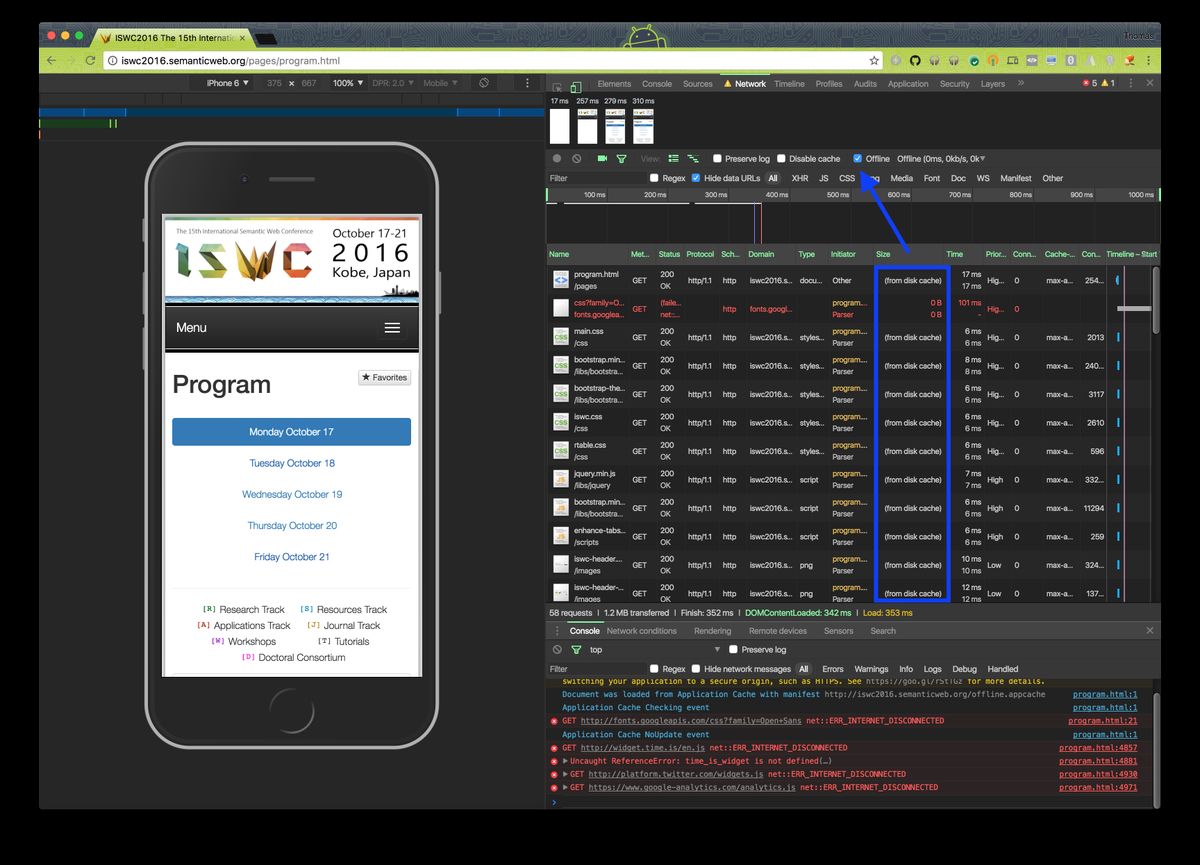Click the inspect element cursor icon
The image size is (1200, 865).
[x=558, y=85]
